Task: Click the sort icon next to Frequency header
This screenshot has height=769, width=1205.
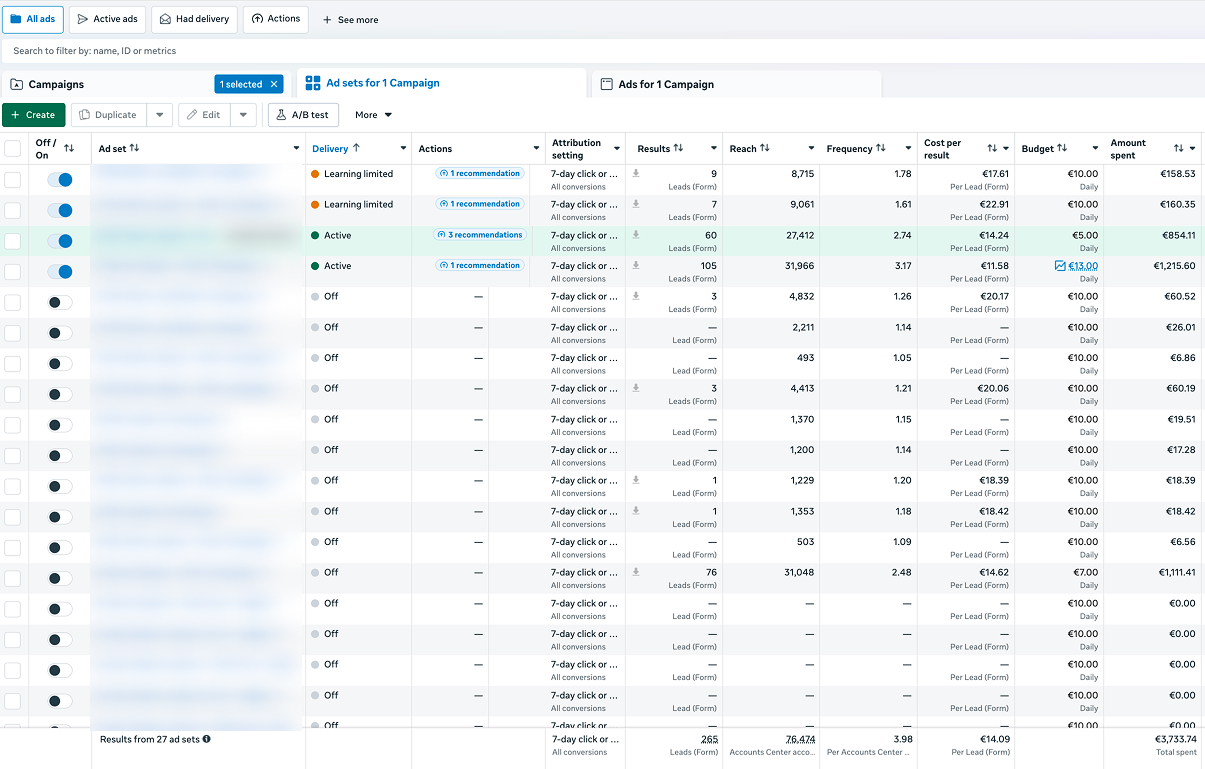Action: tap(881, 148)
